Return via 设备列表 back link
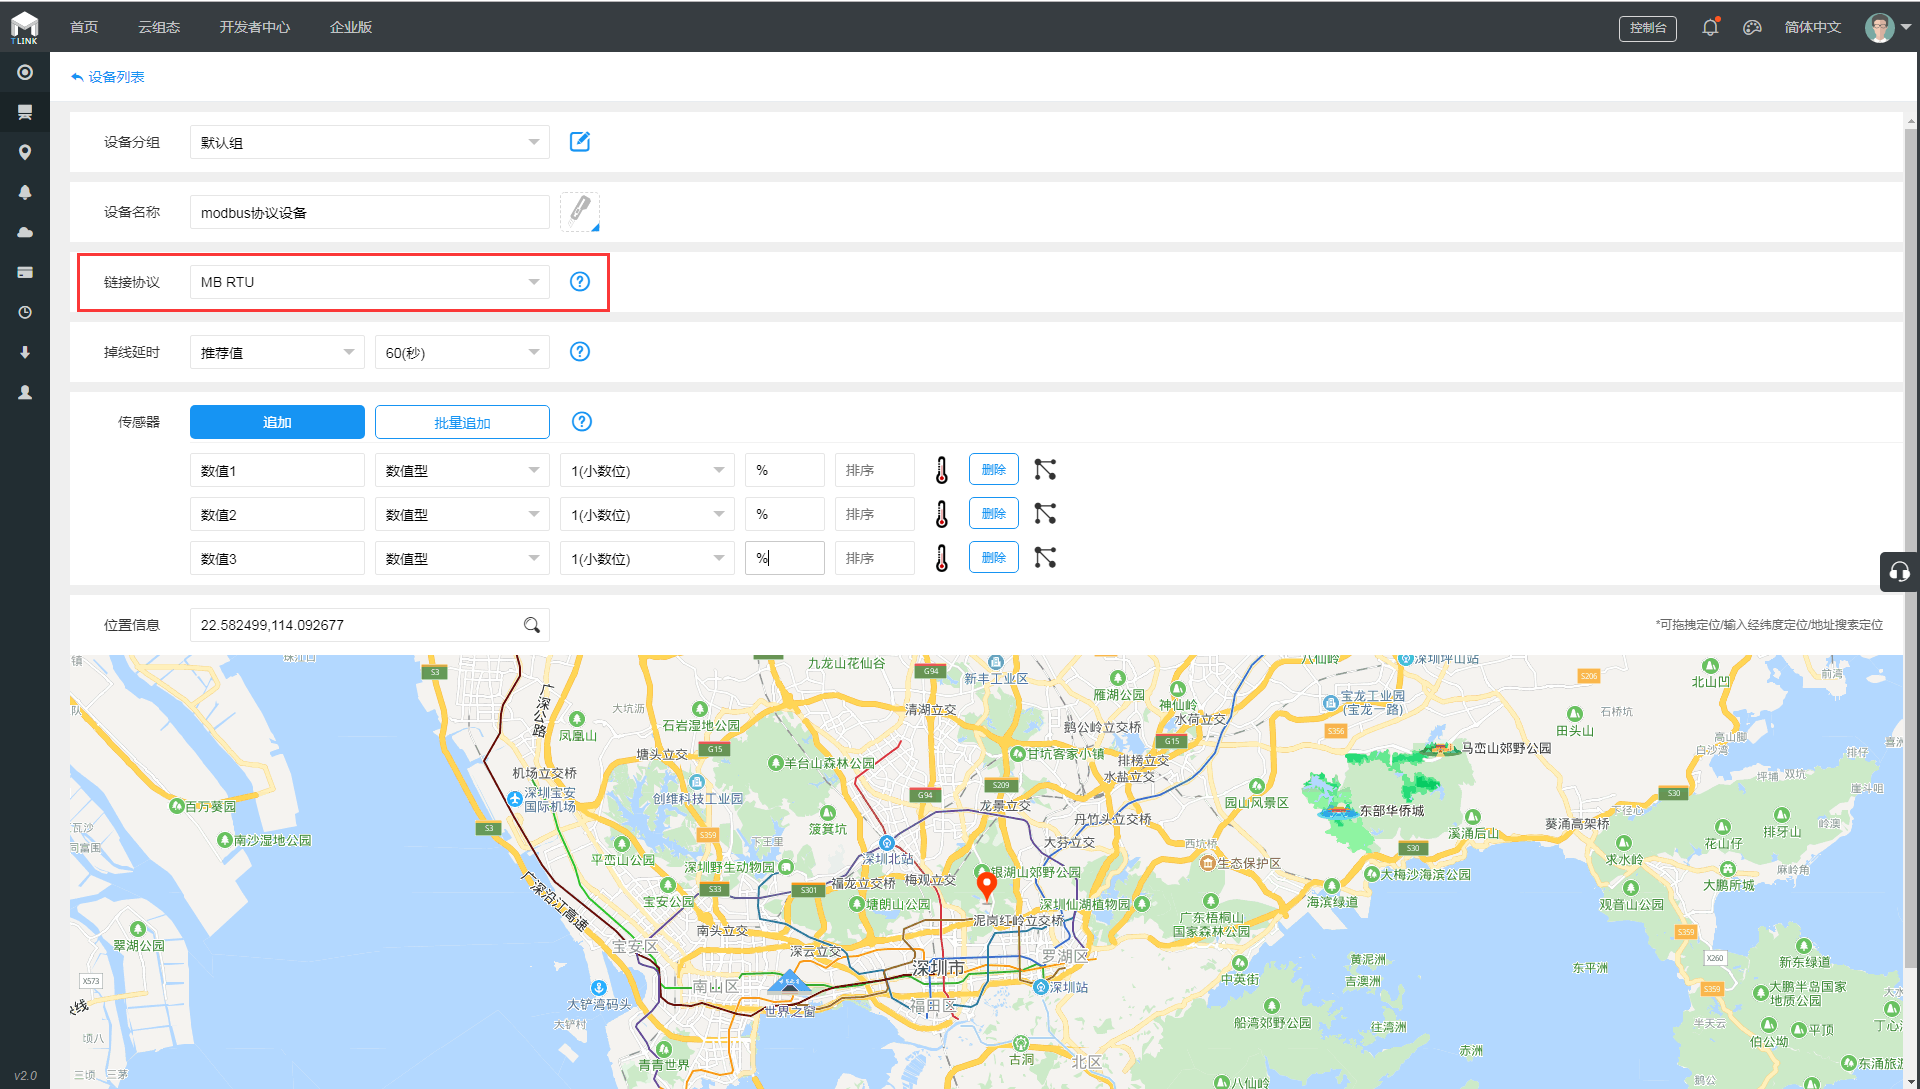Screen dimensions: 1920x1089 [108, 77]
